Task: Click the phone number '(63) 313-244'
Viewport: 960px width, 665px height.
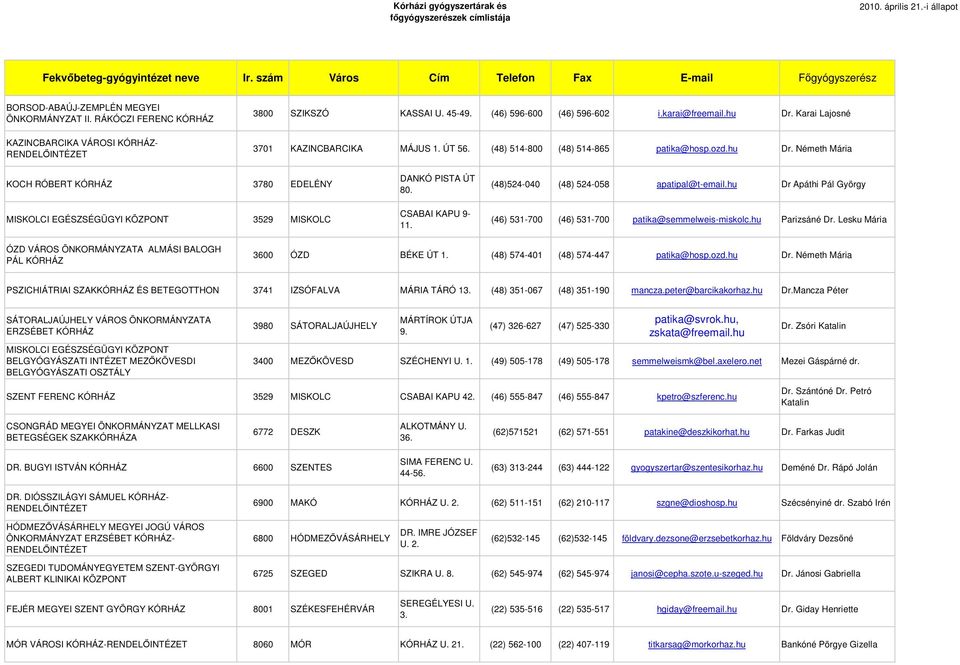Action: pos(516,467)
